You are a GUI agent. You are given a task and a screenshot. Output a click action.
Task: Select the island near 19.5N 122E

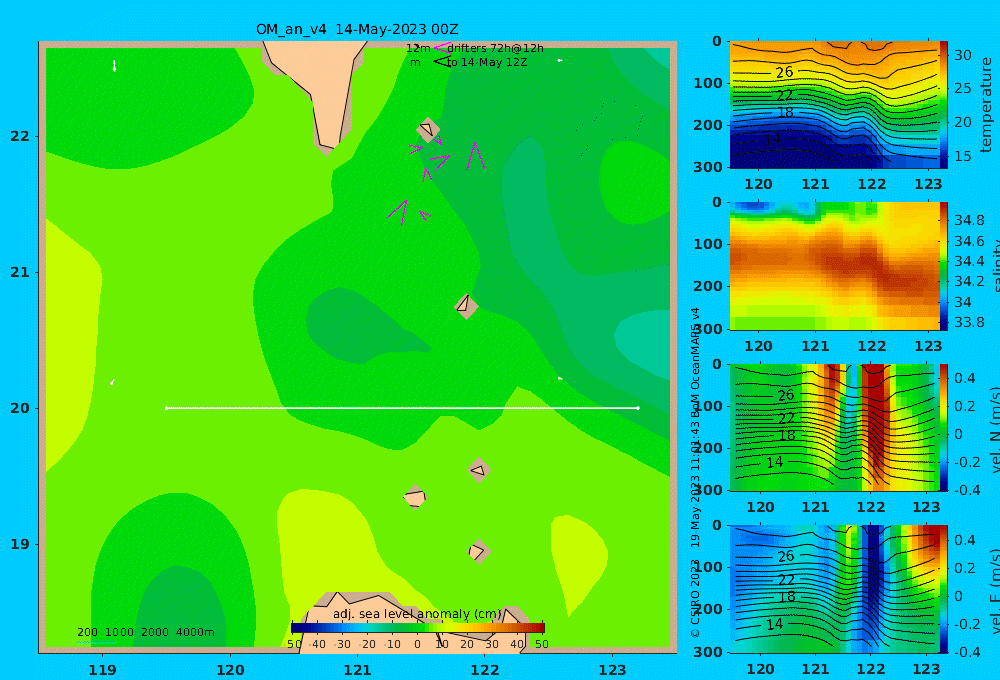(x=479, y=470)
